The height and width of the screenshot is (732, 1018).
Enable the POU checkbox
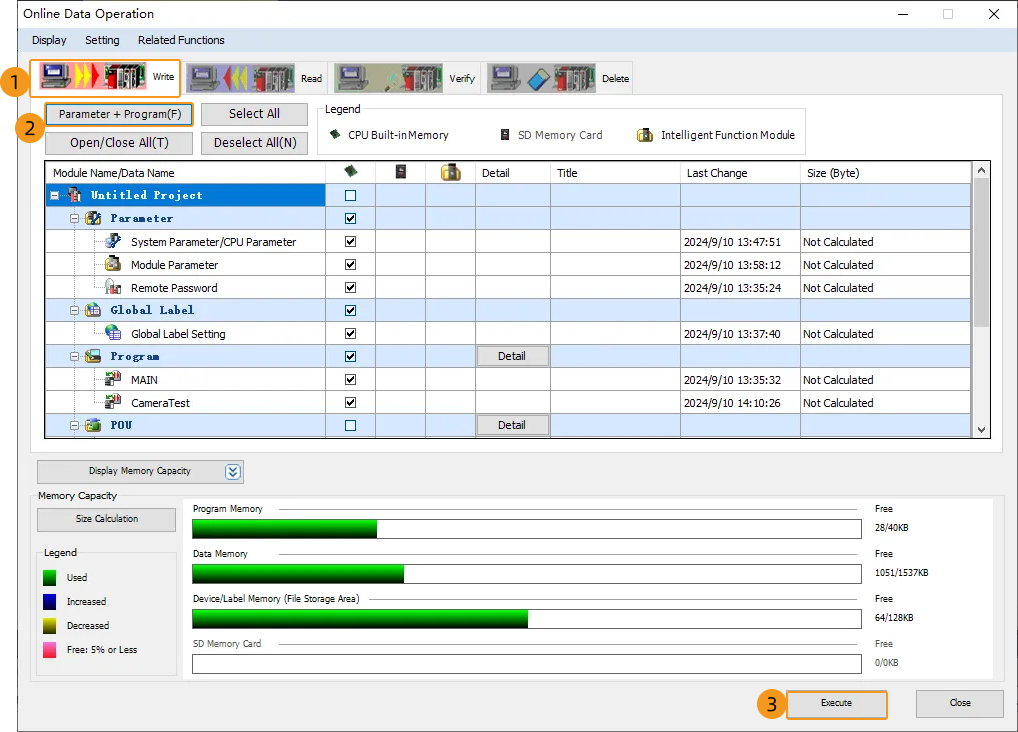(350, 426)
